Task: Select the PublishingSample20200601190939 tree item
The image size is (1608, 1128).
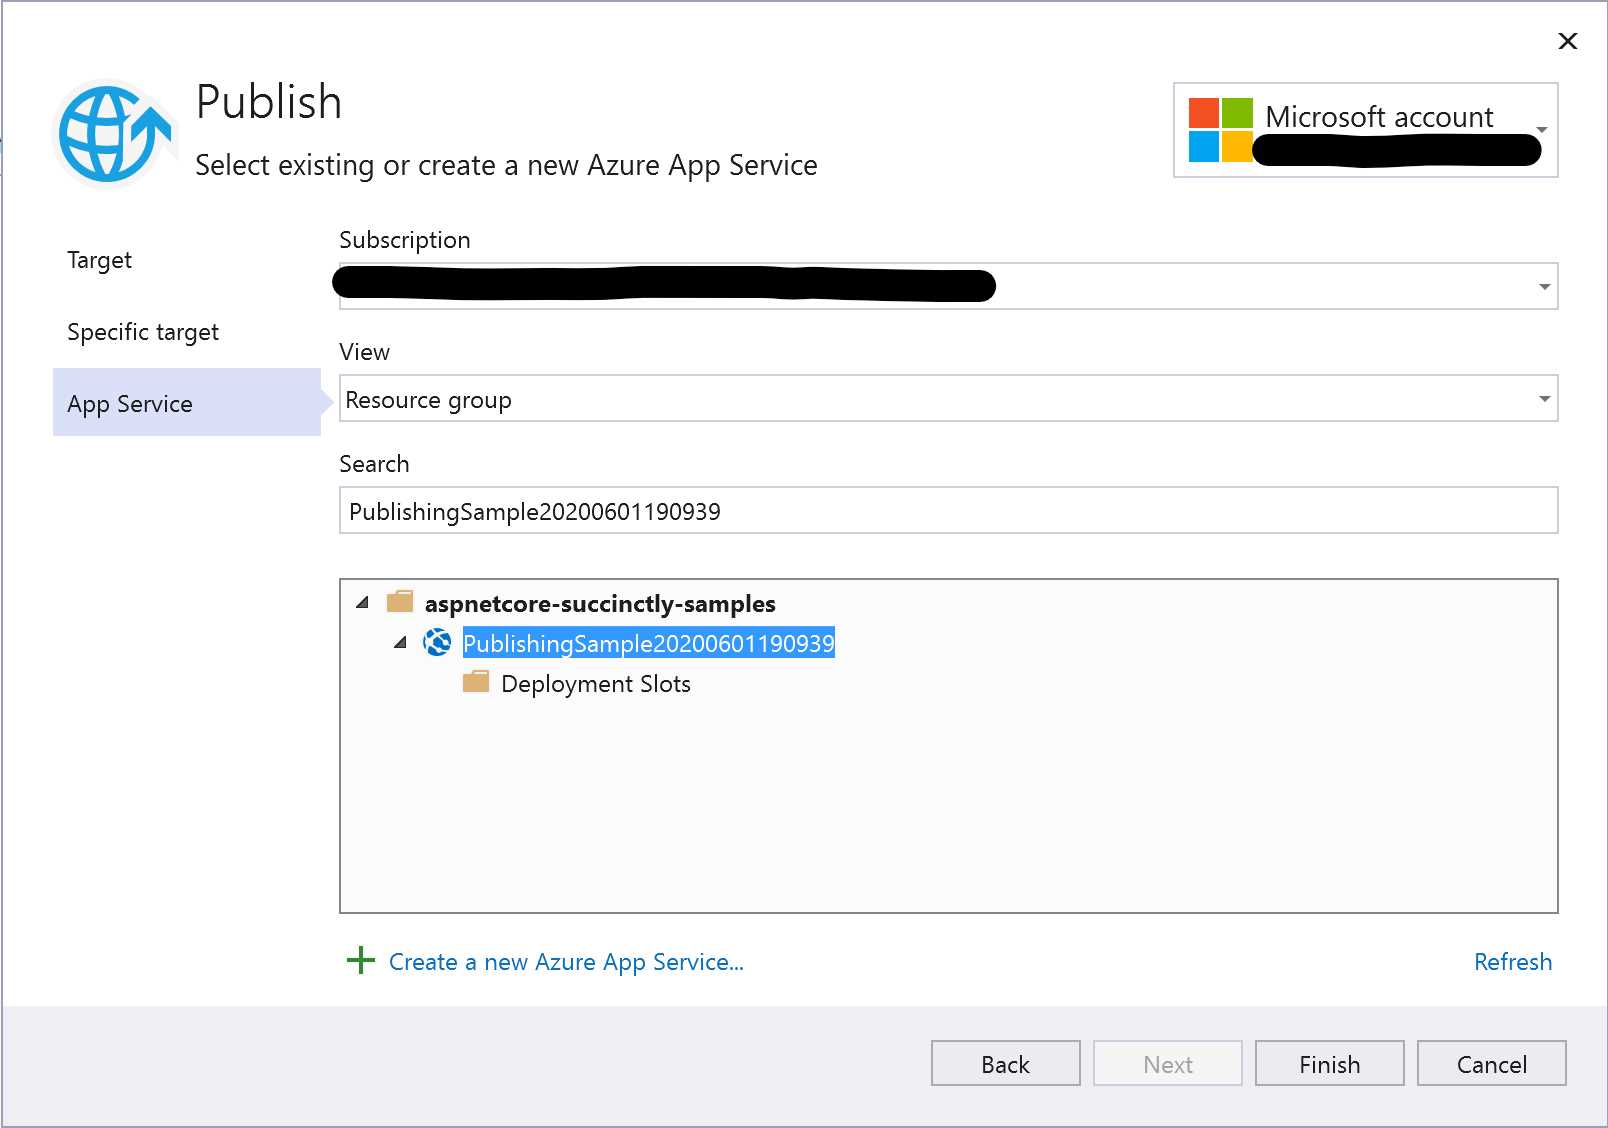Action: [x=648, y=643]
